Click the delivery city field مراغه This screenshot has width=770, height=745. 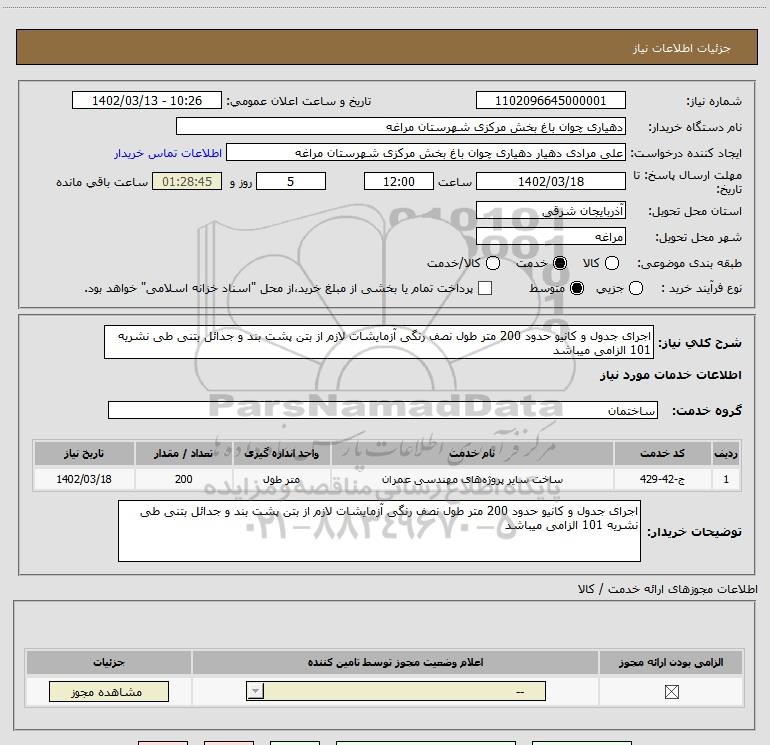[x=550, y=237]
